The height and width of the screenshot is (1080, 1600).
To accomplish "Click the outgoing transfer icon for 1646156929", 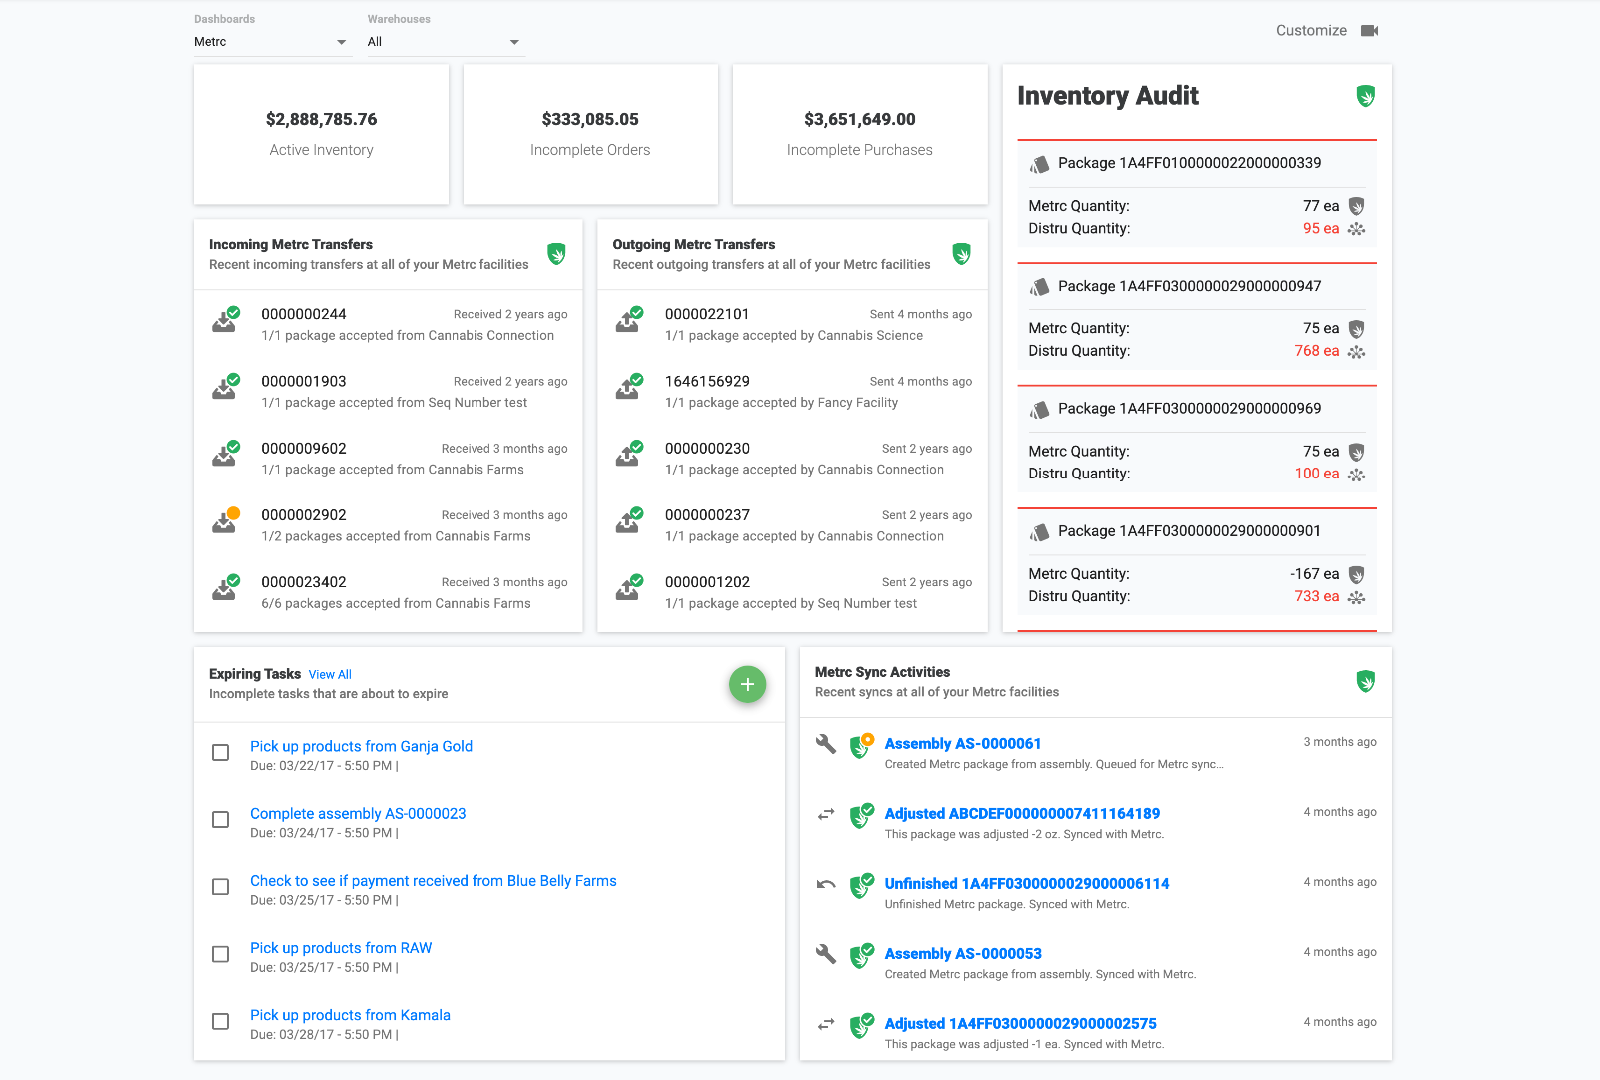I will (629, 387).
